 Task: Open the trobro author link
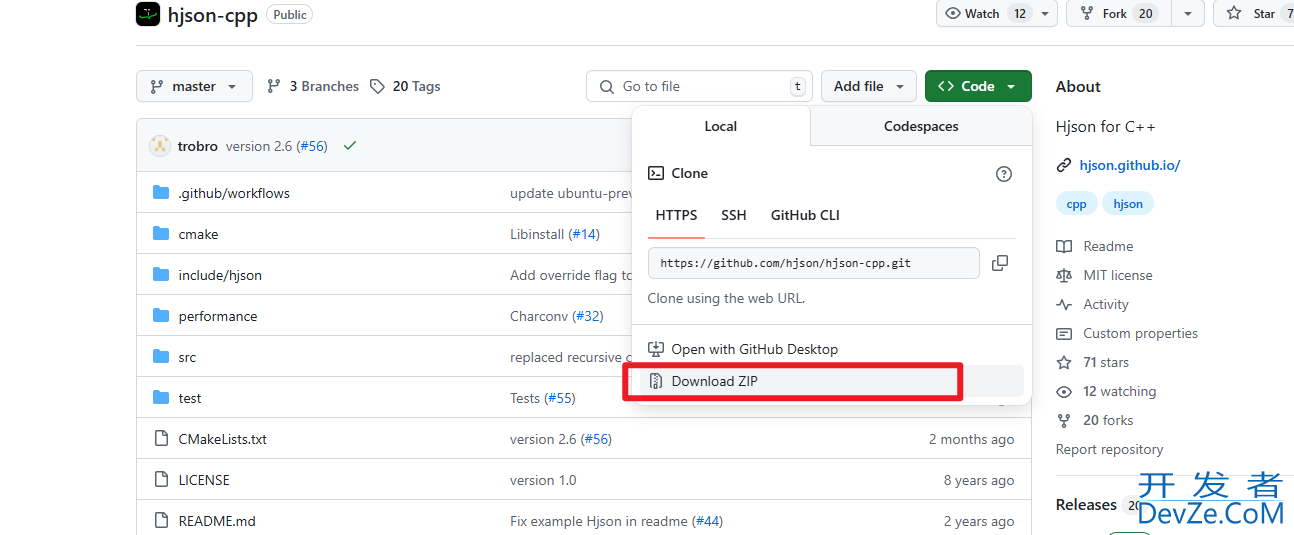click(x=198, y=146)
